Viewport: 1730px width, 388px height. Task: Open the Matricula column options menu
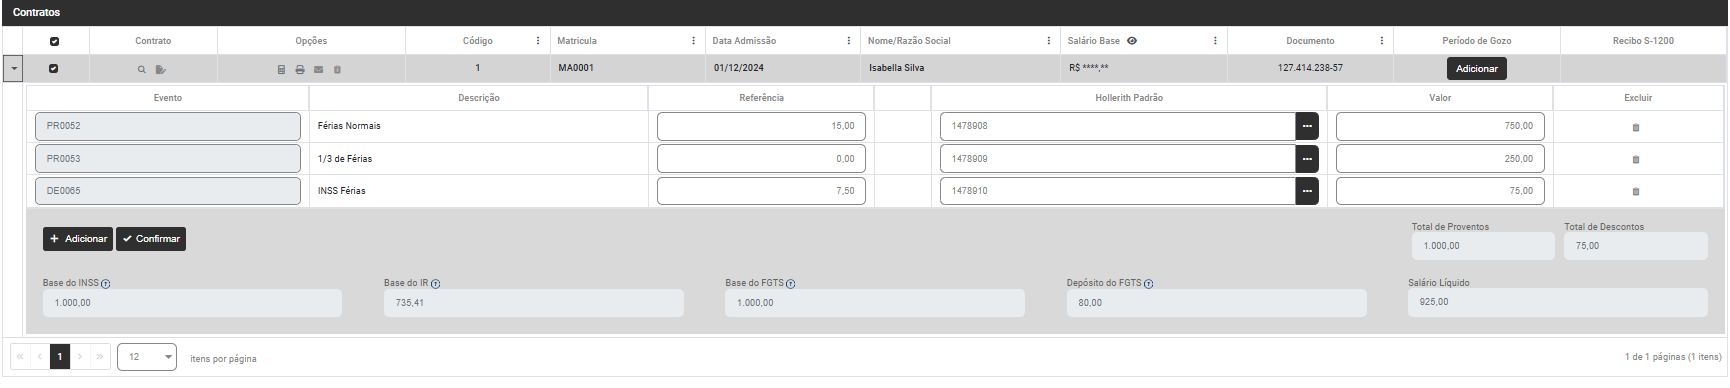tap(693, 41)
